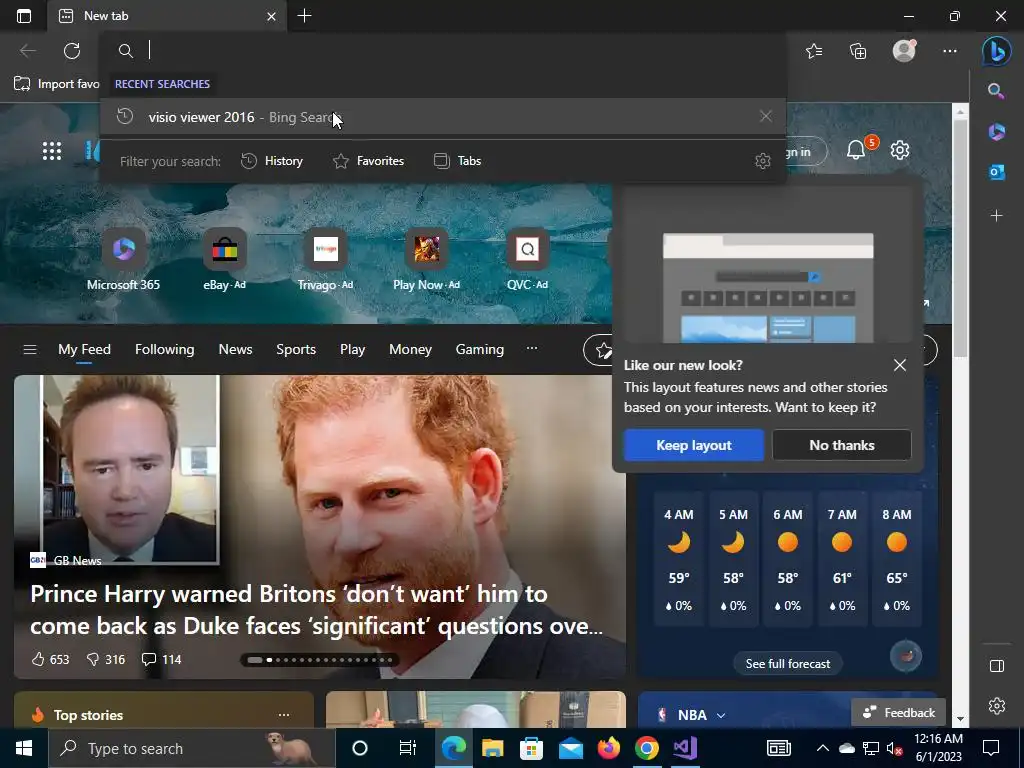Image resolution: width=1024 pixels, height=768 pixels.
Task: Open address bar search settings gear
Action: pyautogui.click(x=763, y=161)
